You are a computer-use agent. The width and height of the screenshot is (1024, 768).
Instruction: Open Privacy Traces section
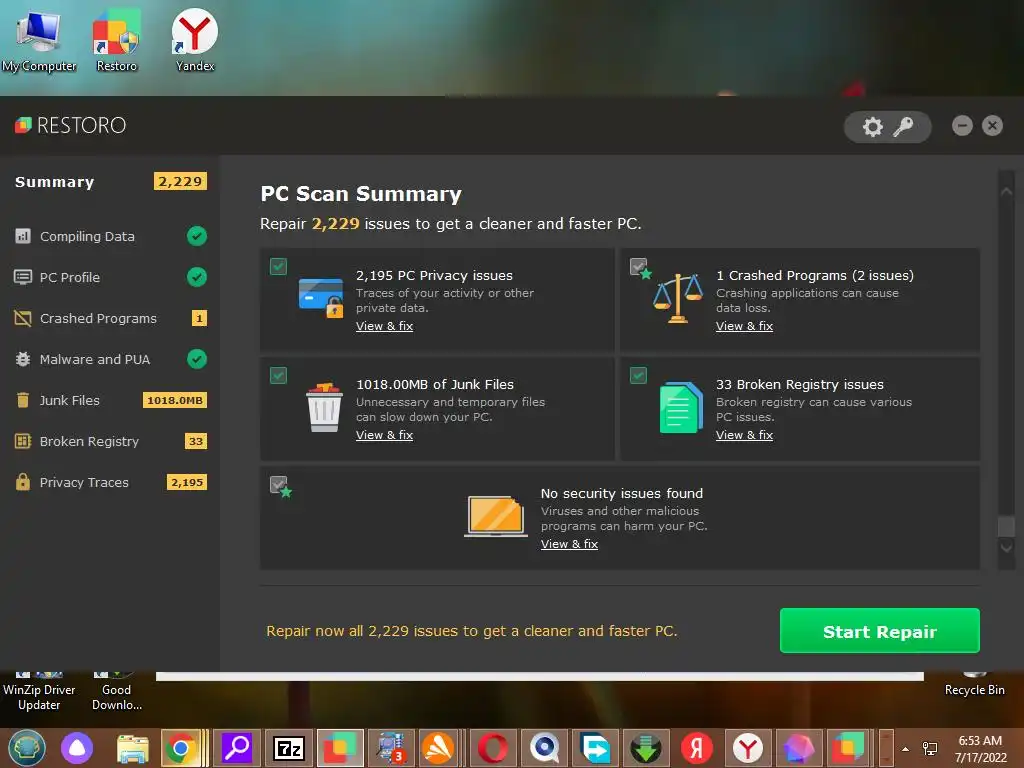pyautogui.click(x=110, y=482)
